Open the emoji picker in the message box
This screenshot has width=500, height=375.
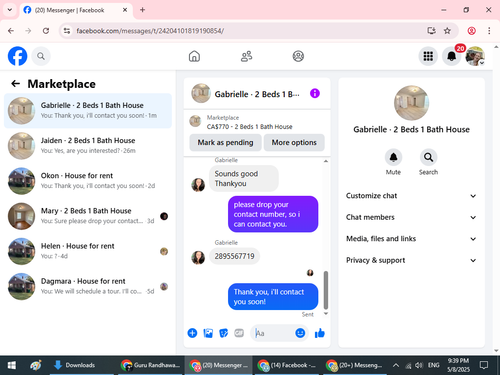(x=300, y=333)
